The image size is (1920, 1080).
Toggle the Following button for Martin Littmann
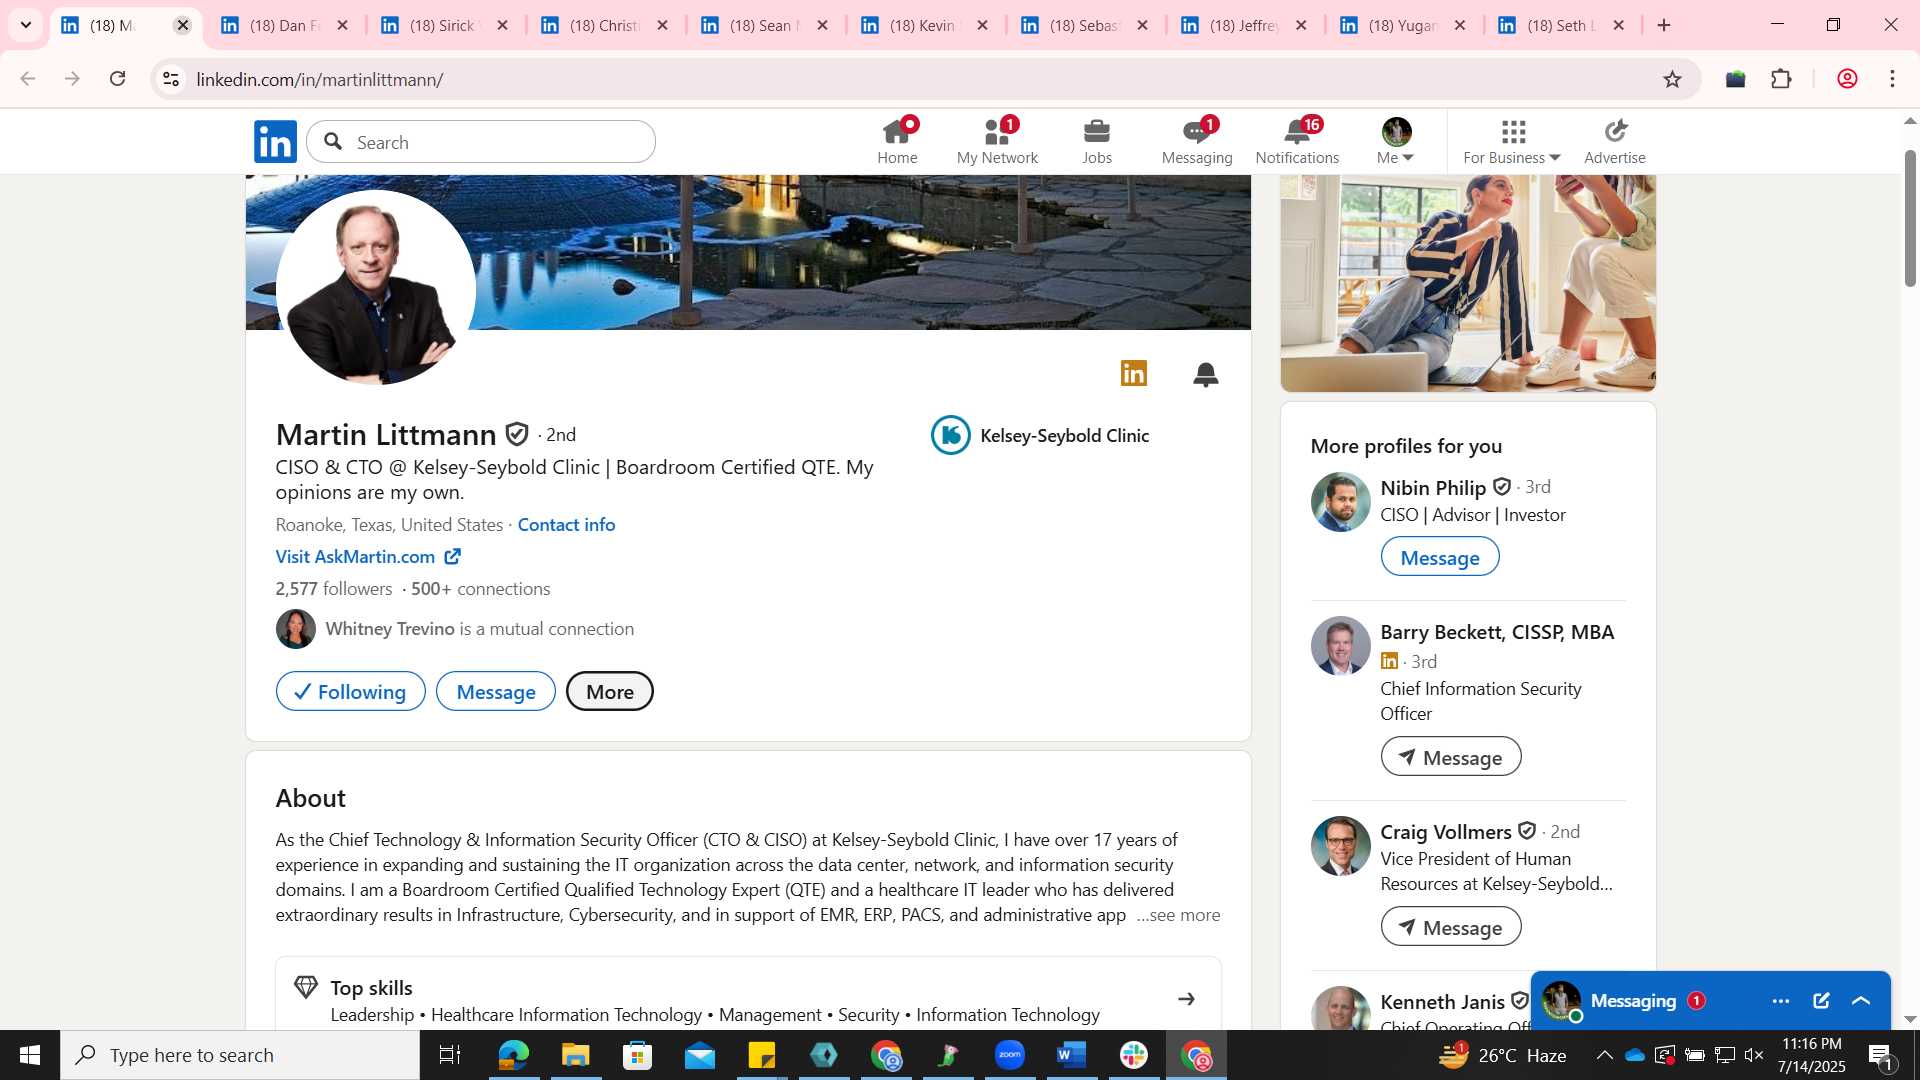[350, 691]
